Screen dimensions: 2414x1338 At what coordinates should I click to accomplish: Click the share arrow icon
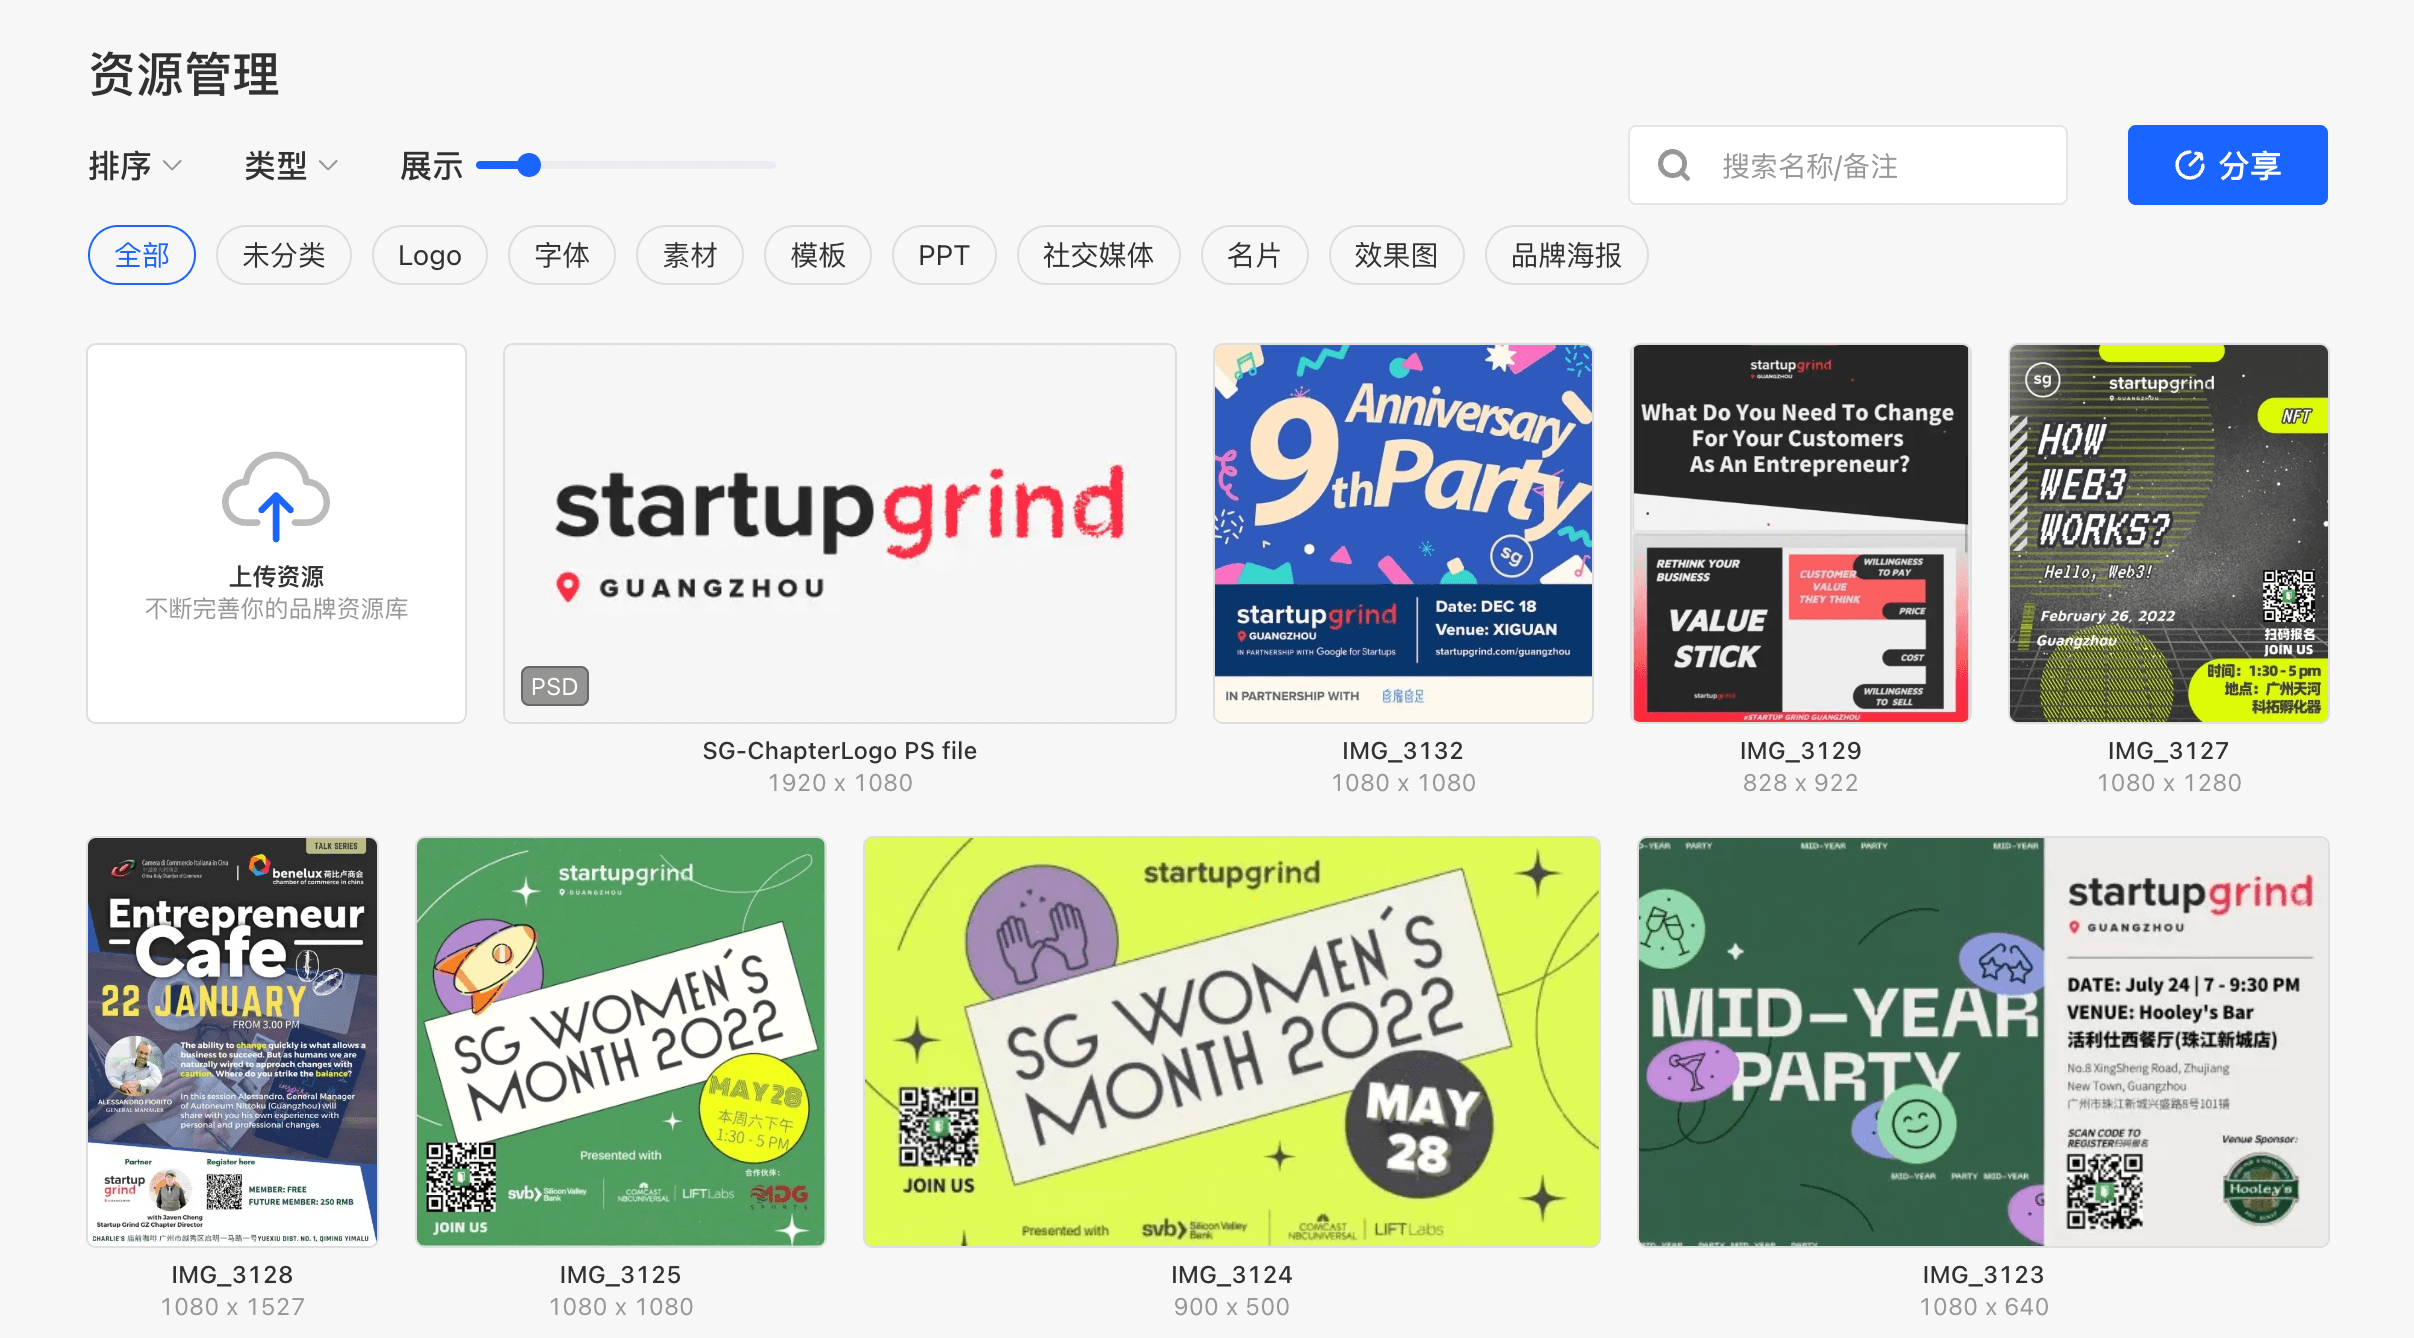coord(2189,165)
